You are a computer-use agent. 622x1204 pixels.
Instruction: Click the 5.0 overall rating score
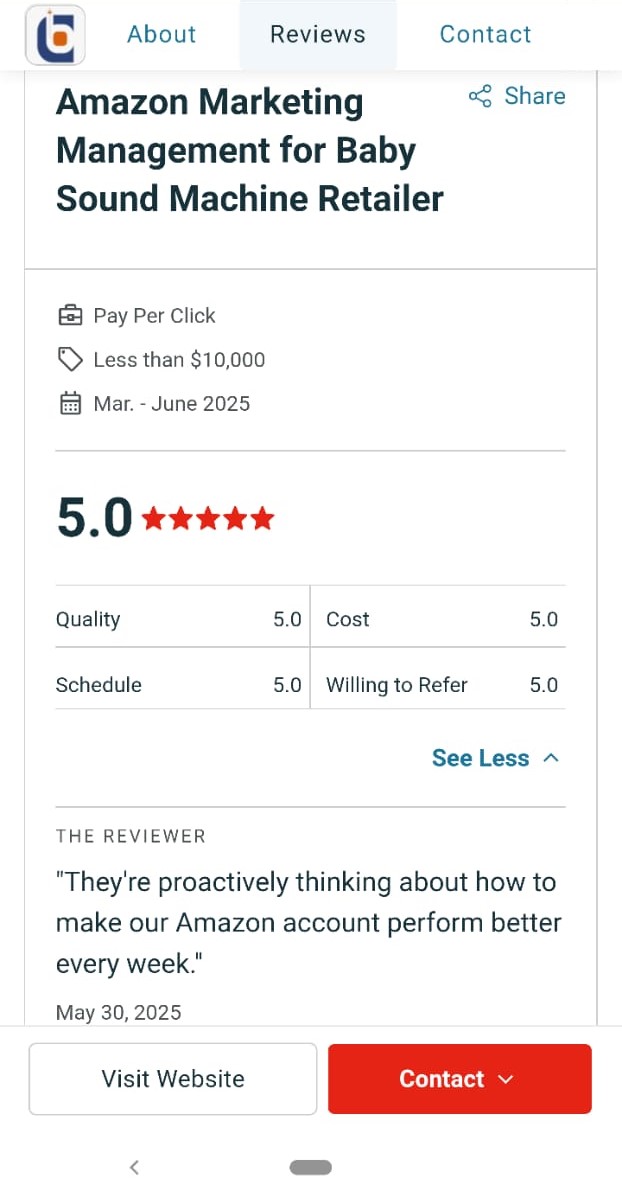pyautogui.click(x=94, y=518)
